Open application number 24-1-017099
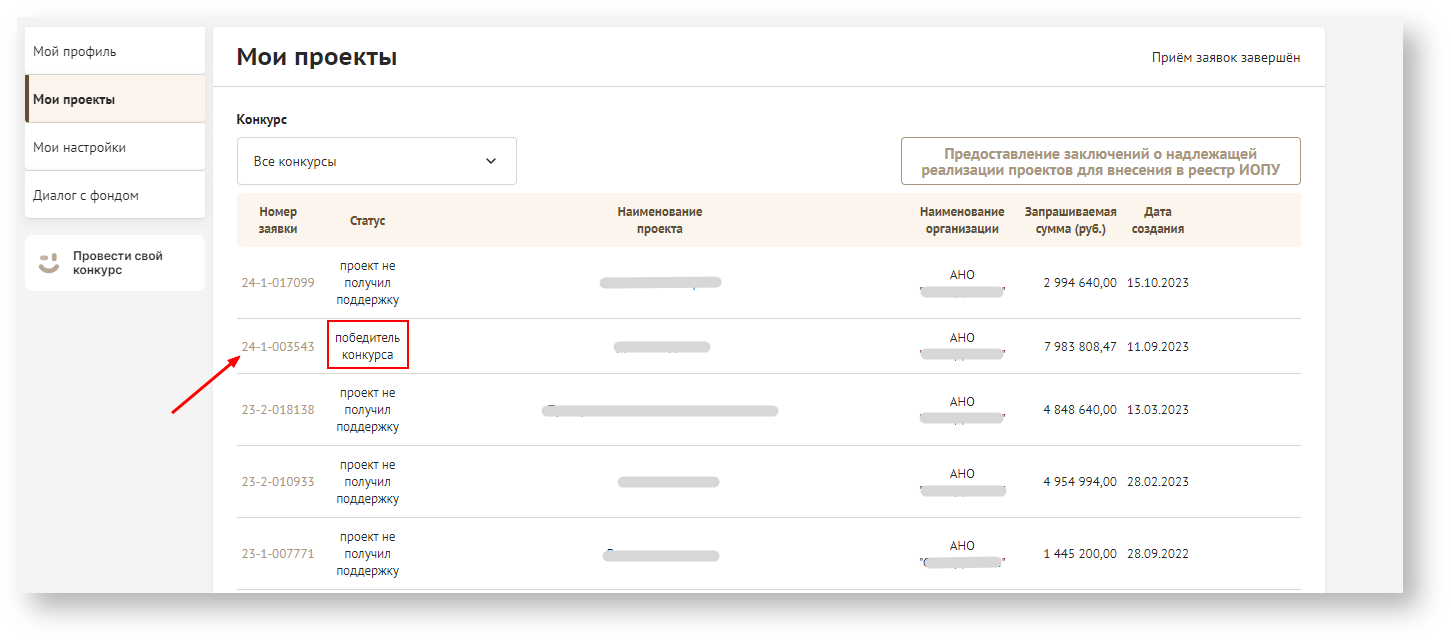Image resolution: width=1451 pixels, height=641 pixels. (278, 283)
